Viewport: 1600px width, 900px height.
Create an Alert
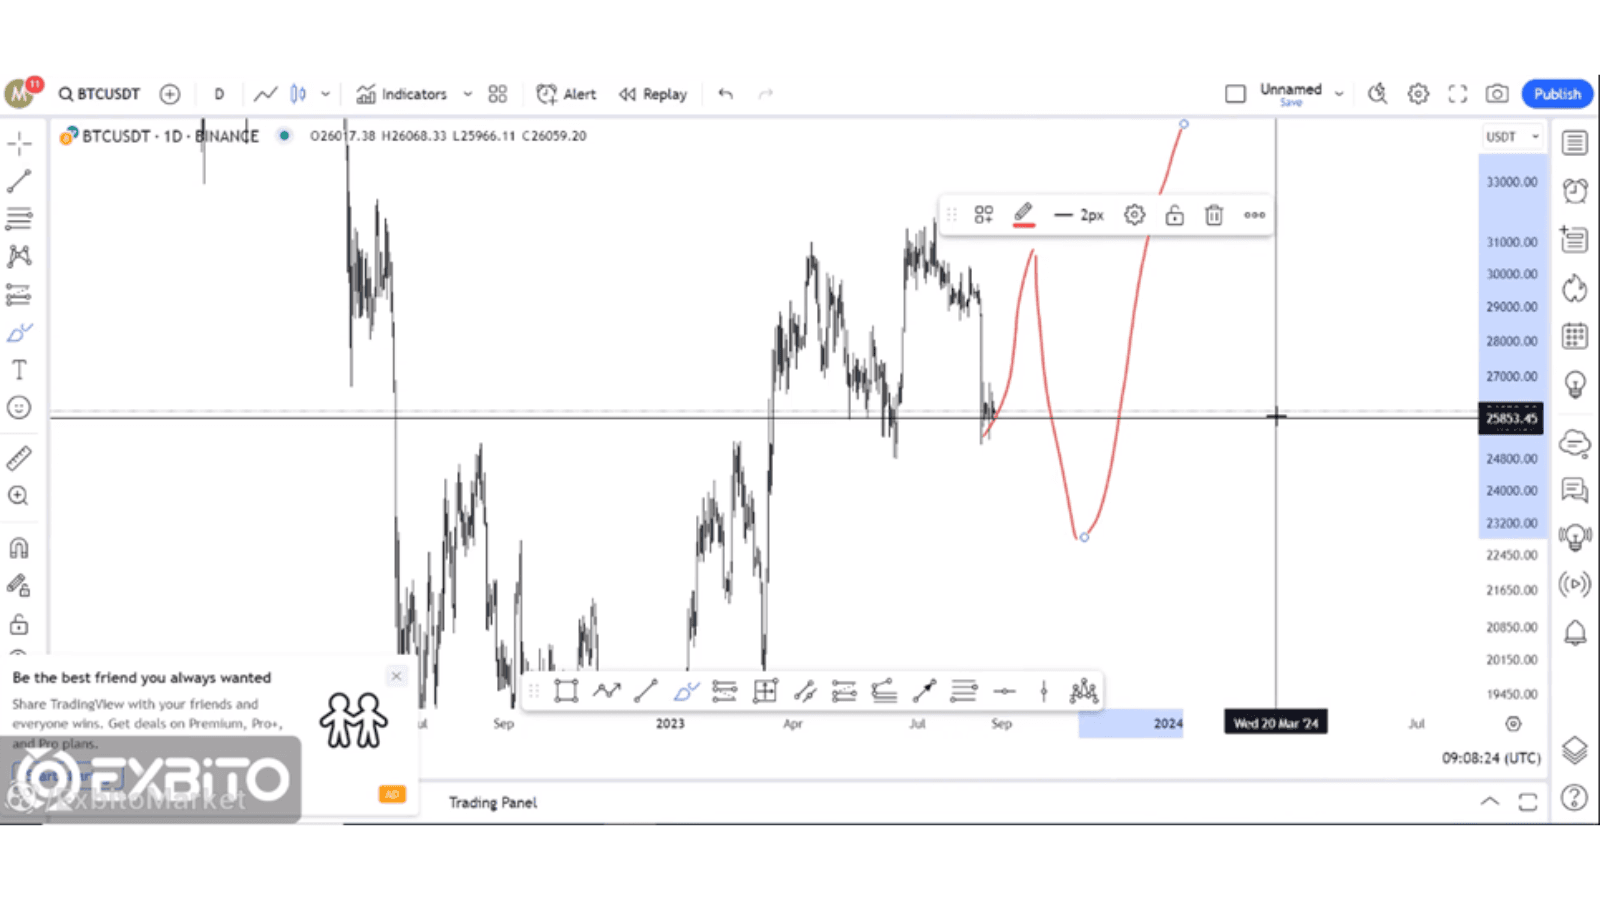pyautogui.click(x=566, y=94)
